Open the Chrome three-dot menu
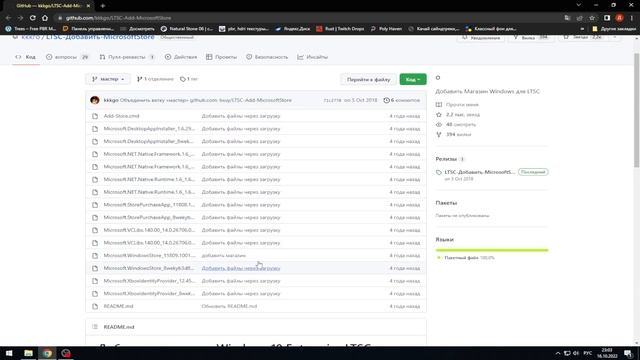 tap(632, 18)
